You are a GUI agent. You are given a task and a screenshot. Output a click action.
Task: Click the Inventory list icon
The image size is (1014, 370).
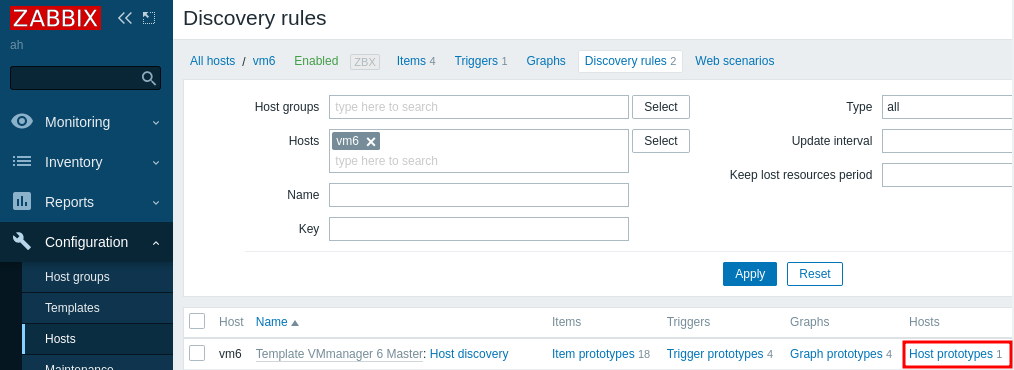(x=22, y=162)
